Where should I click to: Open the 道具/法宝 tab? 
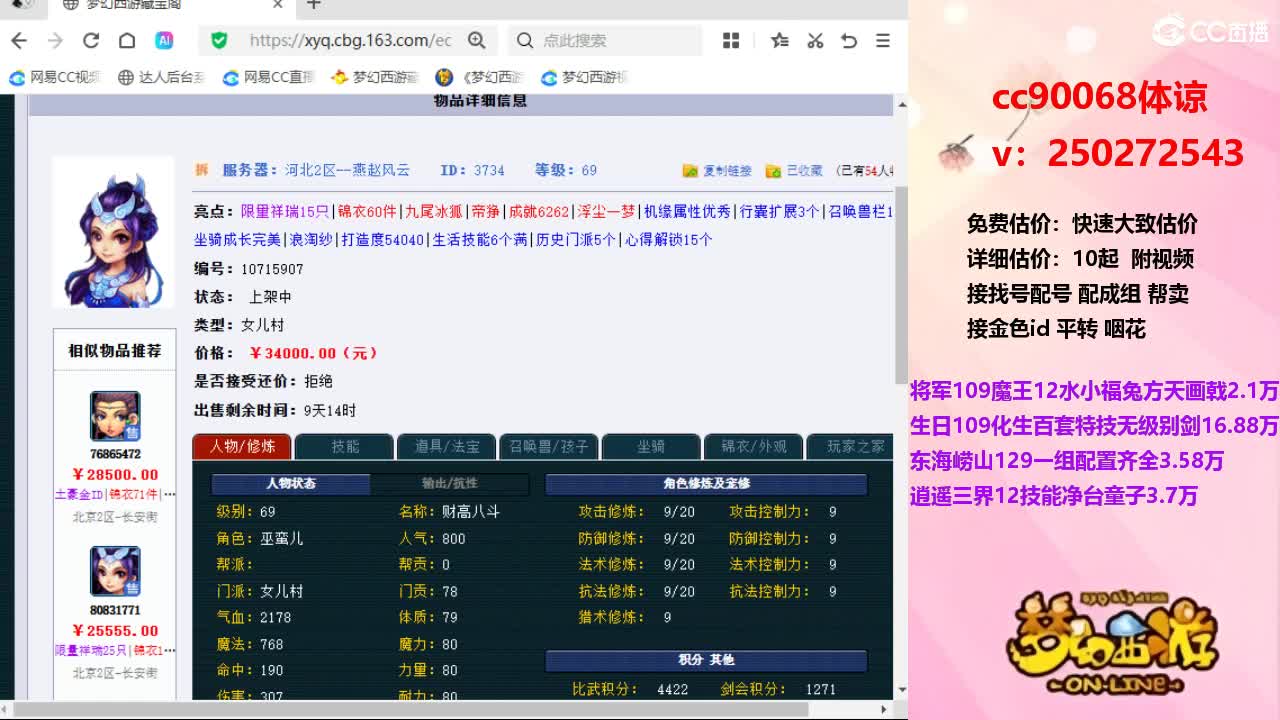(x=447, y=447)
